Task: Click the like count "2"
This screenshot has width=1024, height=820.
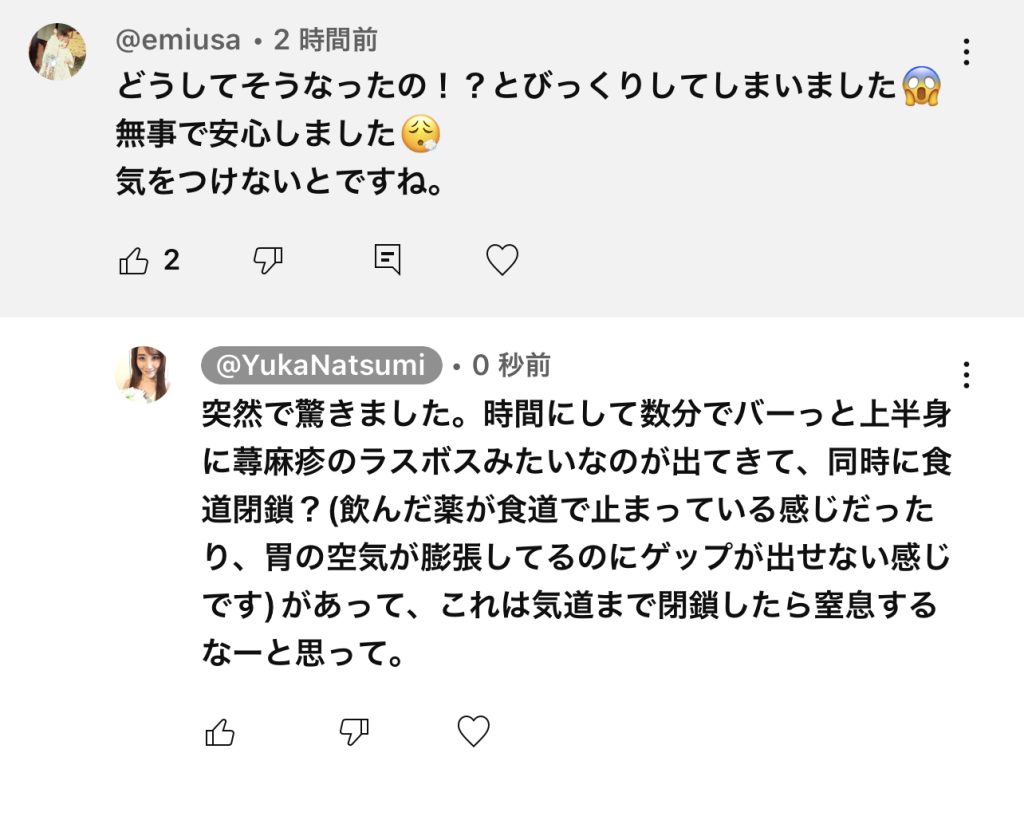Action: pos(171,261)
